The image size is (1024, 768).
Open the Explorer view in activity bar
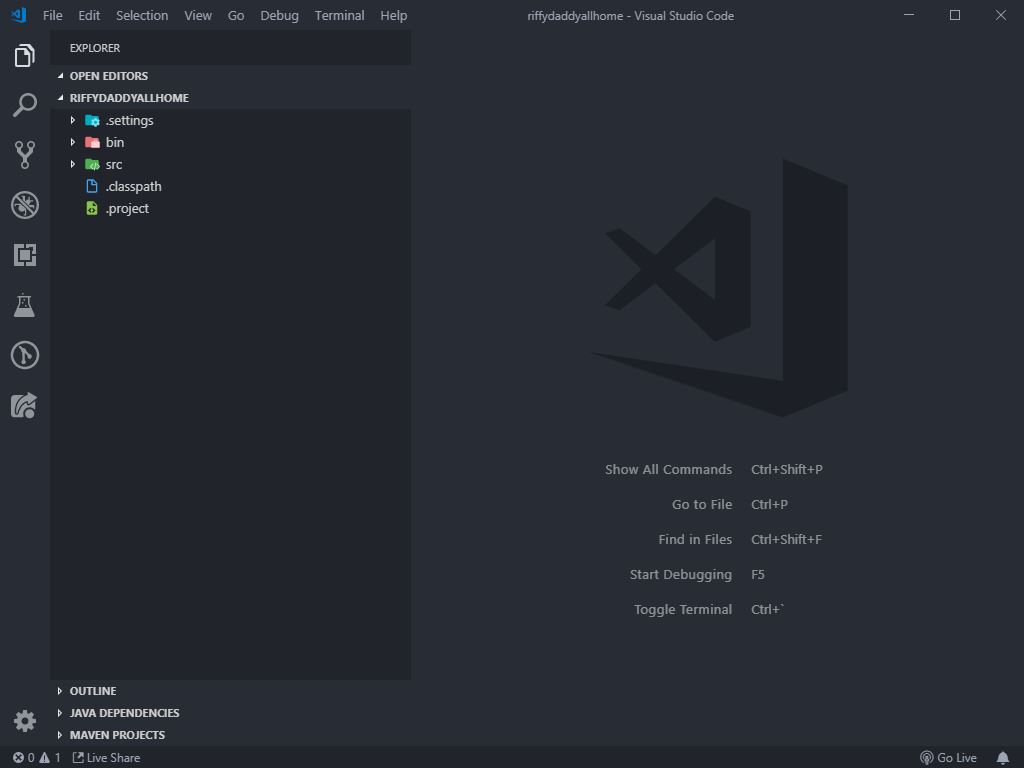(x=24, y=56)
